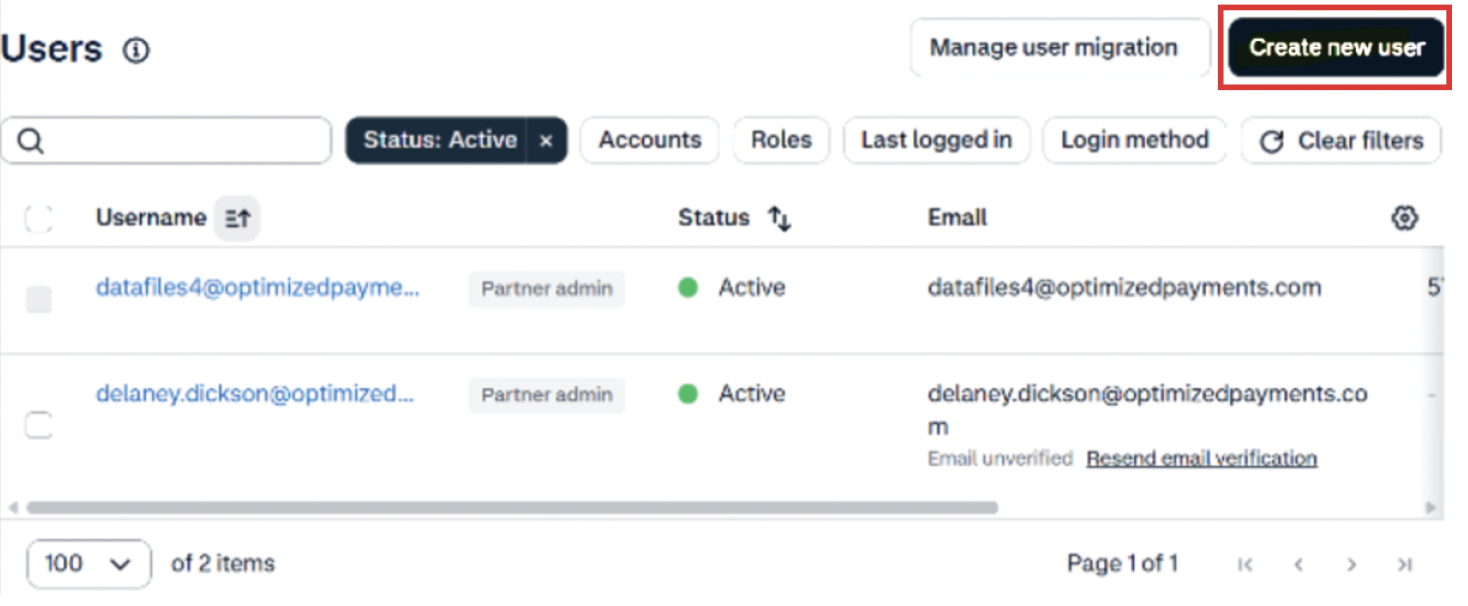
Task: Click delaney.dickson's Partner admin badge
Action: (x=547, y=395)
